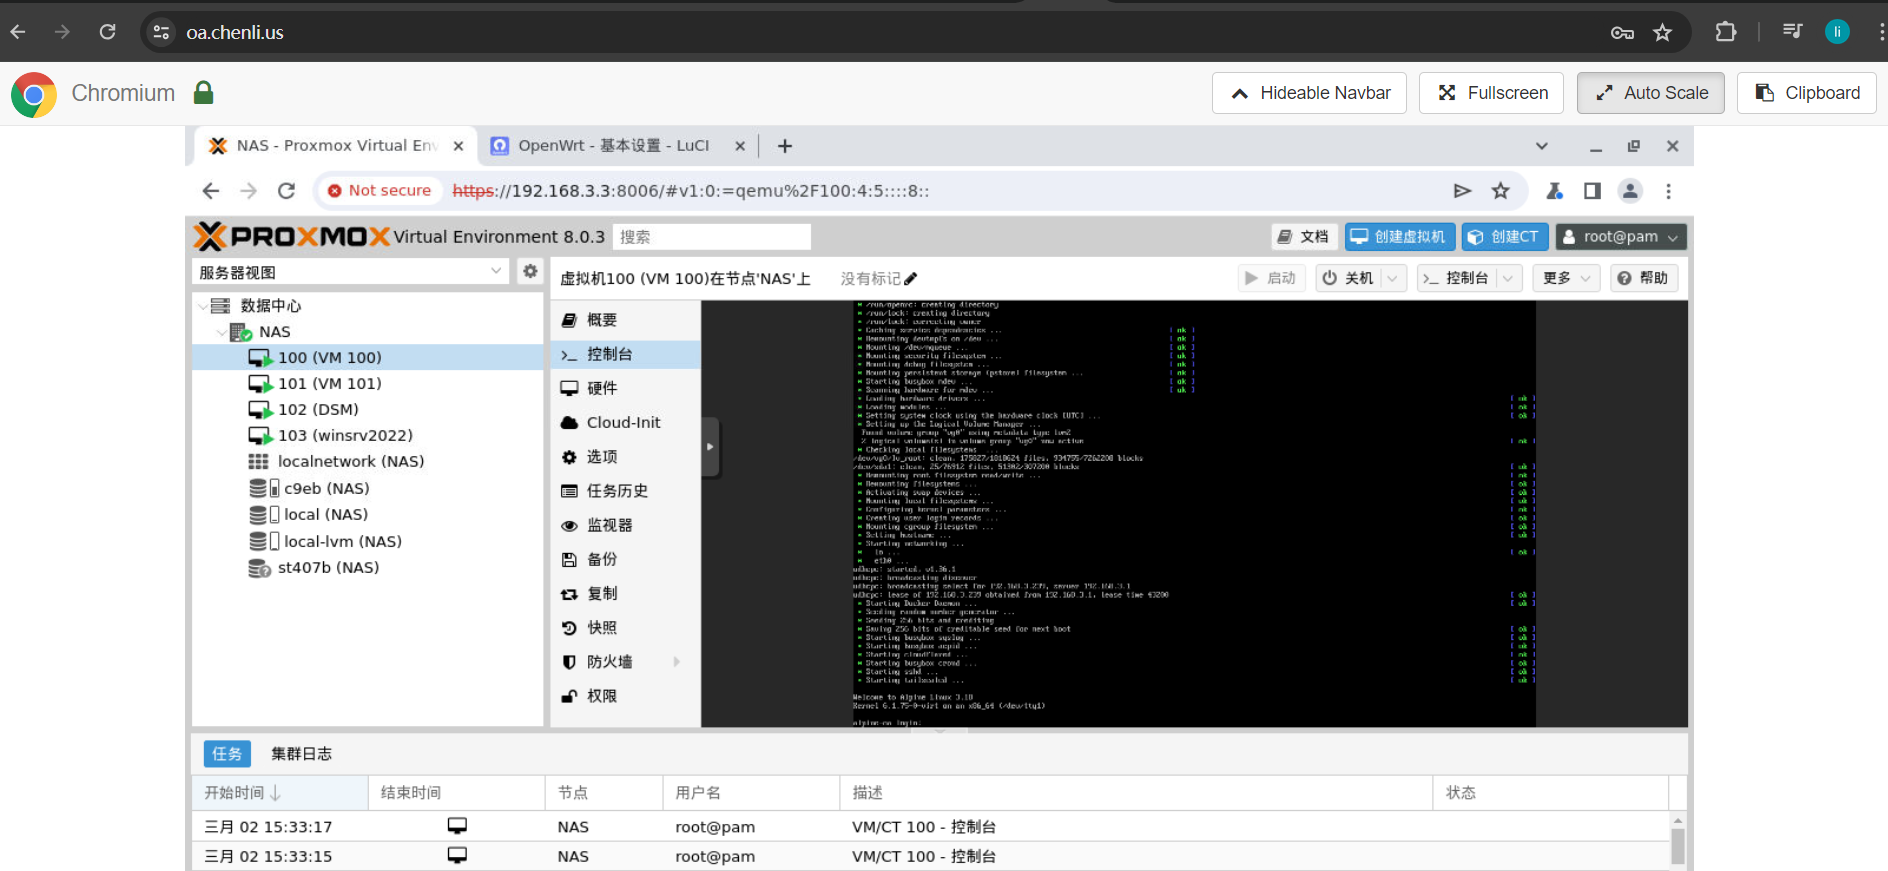Sort by 开始时间 column header
The width and height of the screenshot is (1888, 871).
tap(280, 793)
